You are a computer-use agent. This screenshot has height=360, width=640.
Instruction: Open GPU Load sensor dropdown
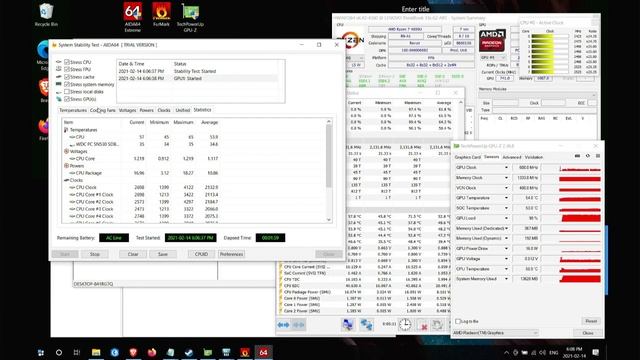click(x=506, y=218)
